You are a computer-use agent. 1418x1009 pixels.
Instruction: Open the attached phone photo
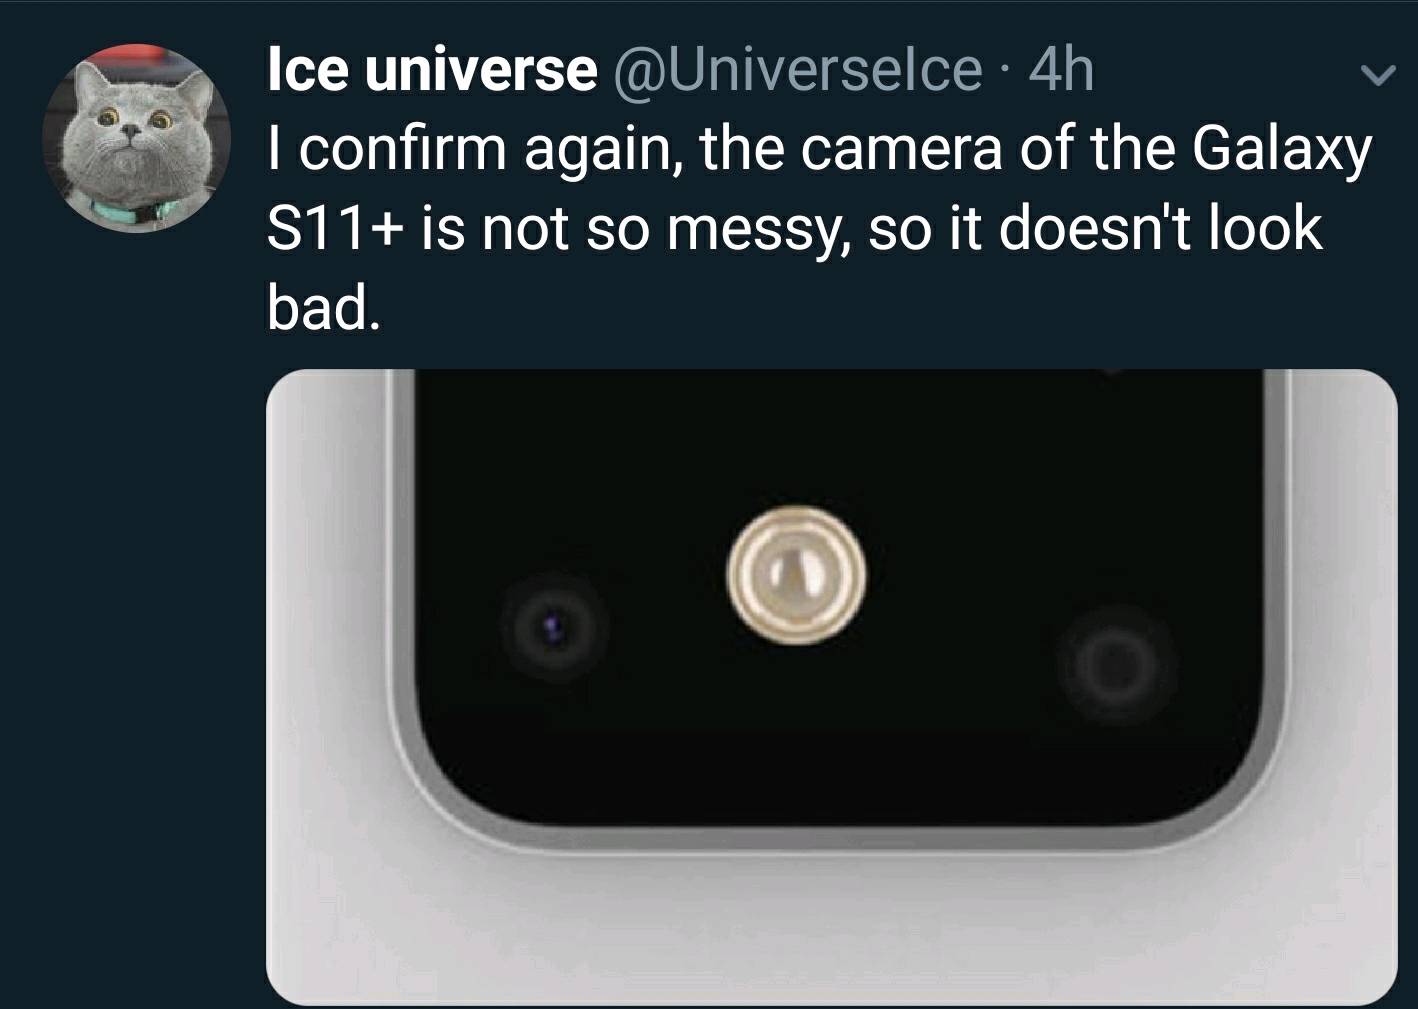[831, 687]
